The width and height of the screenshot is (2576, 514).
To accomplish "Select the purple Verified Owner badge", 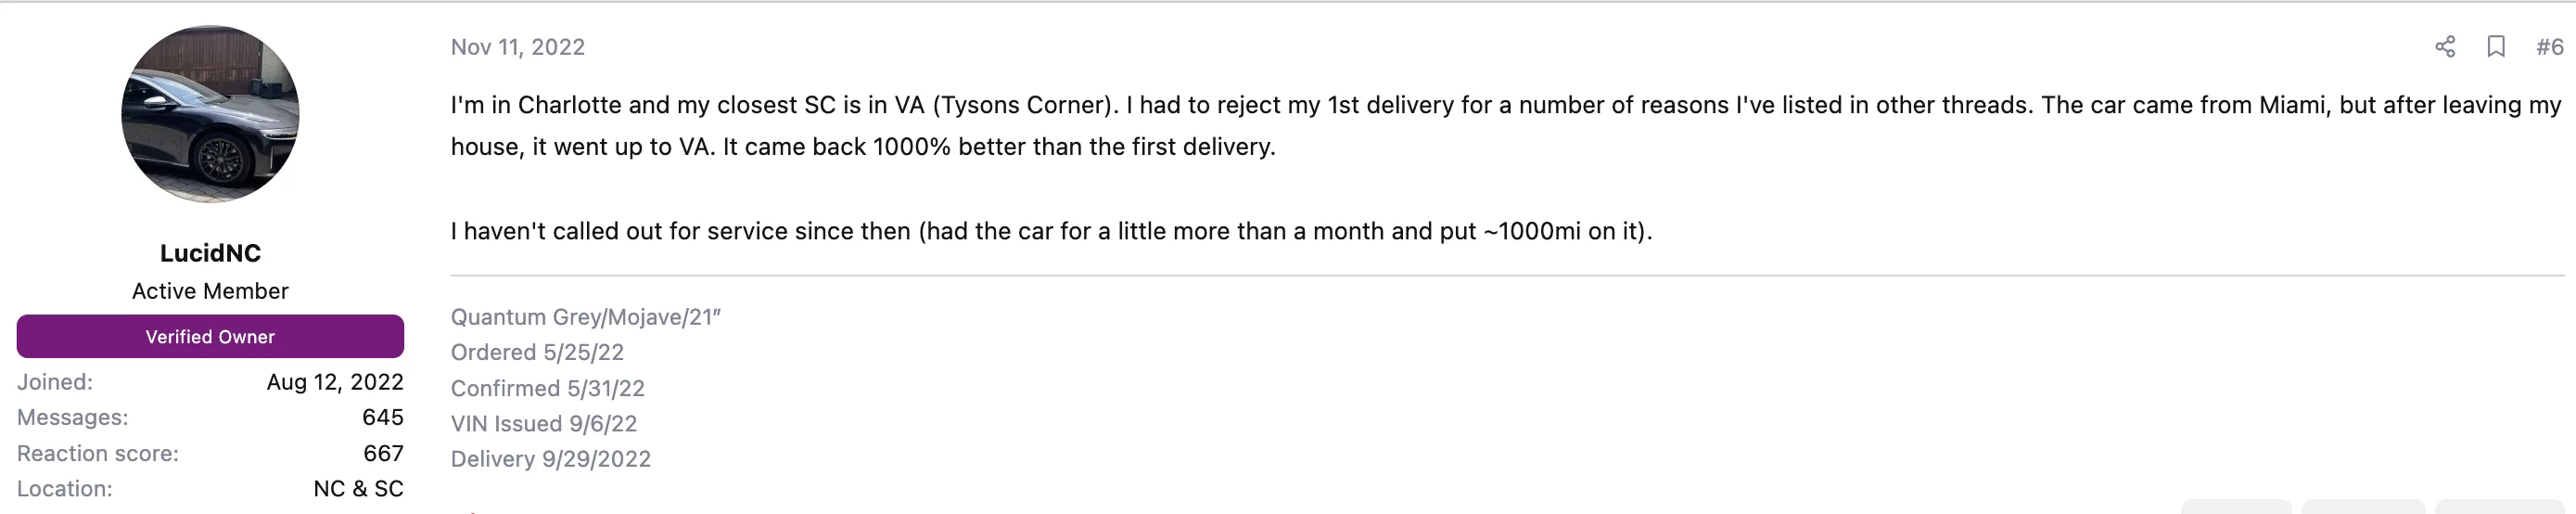I will click(210, 337).
